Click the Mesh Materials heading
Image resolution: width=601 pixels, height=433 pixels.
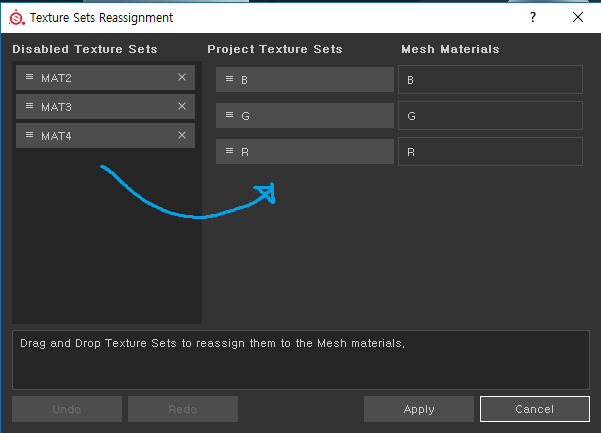click(x=450, y=49)
